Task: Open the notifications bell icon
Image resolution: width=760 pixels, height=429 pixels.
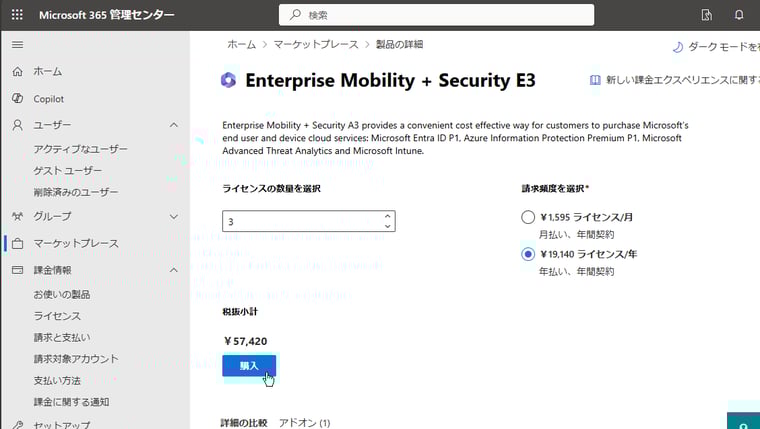Action: (739, 15)
